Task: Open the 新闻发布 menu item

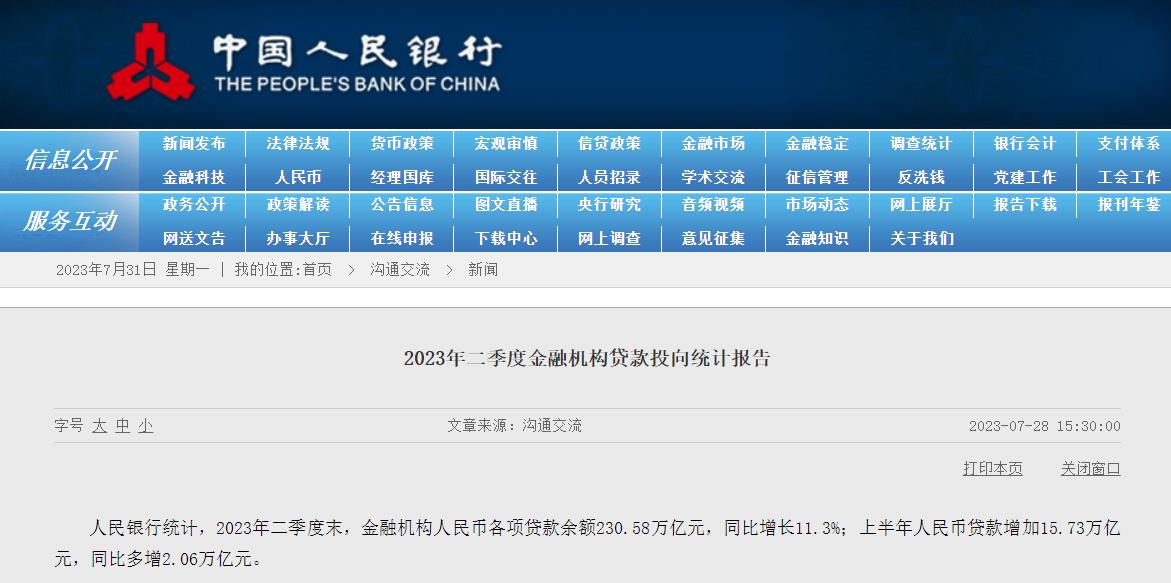Action: [x=194, y=144]
